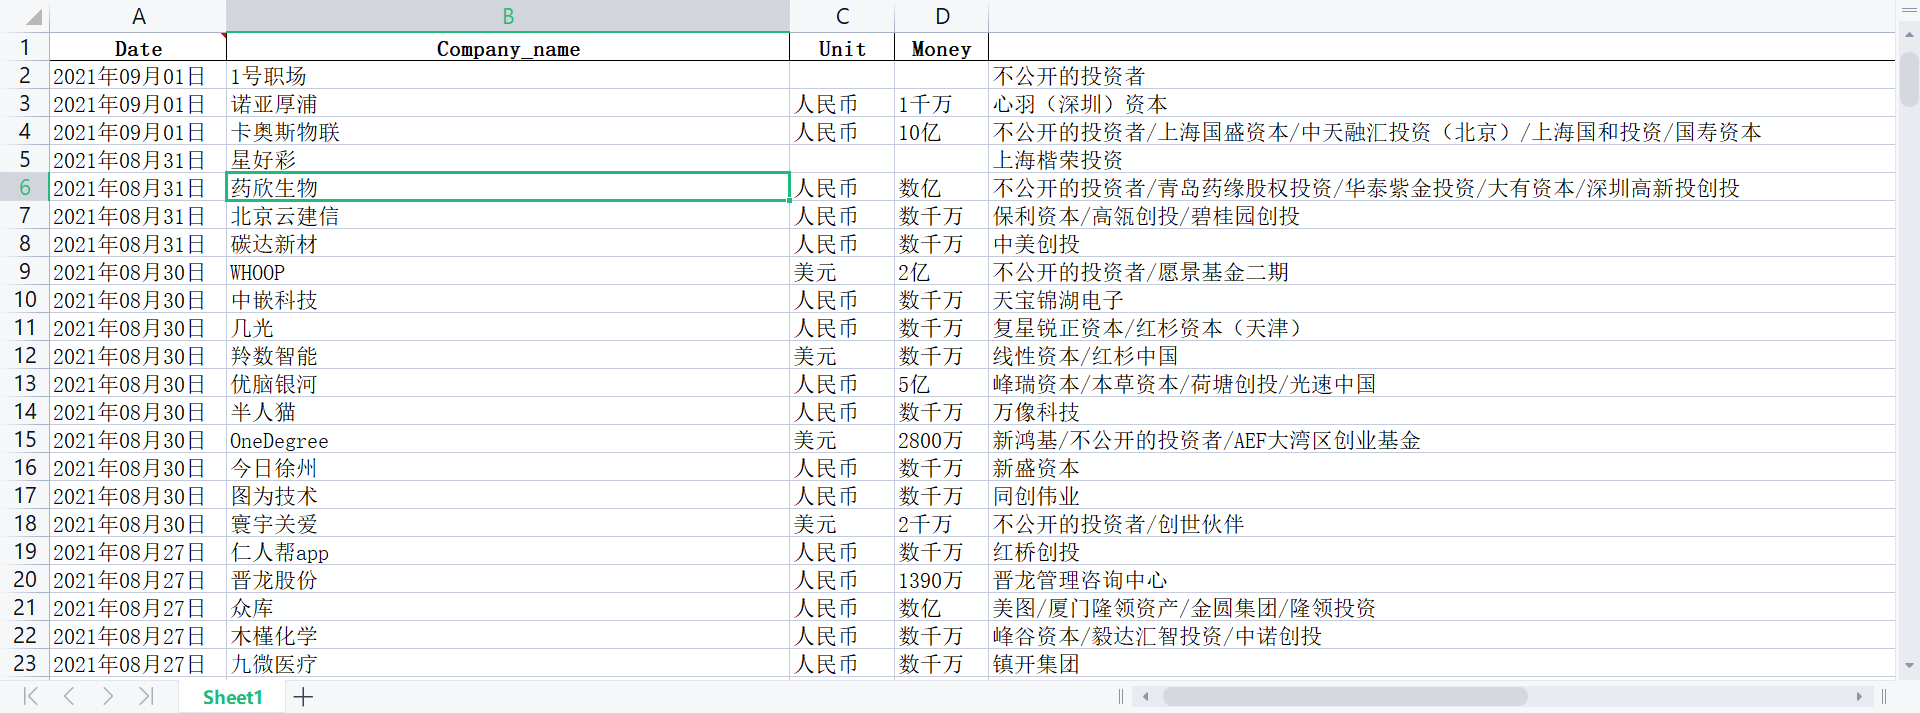Go to the first sheet navigation arrow
This screenshot has width=1920, height=713.
31,696
